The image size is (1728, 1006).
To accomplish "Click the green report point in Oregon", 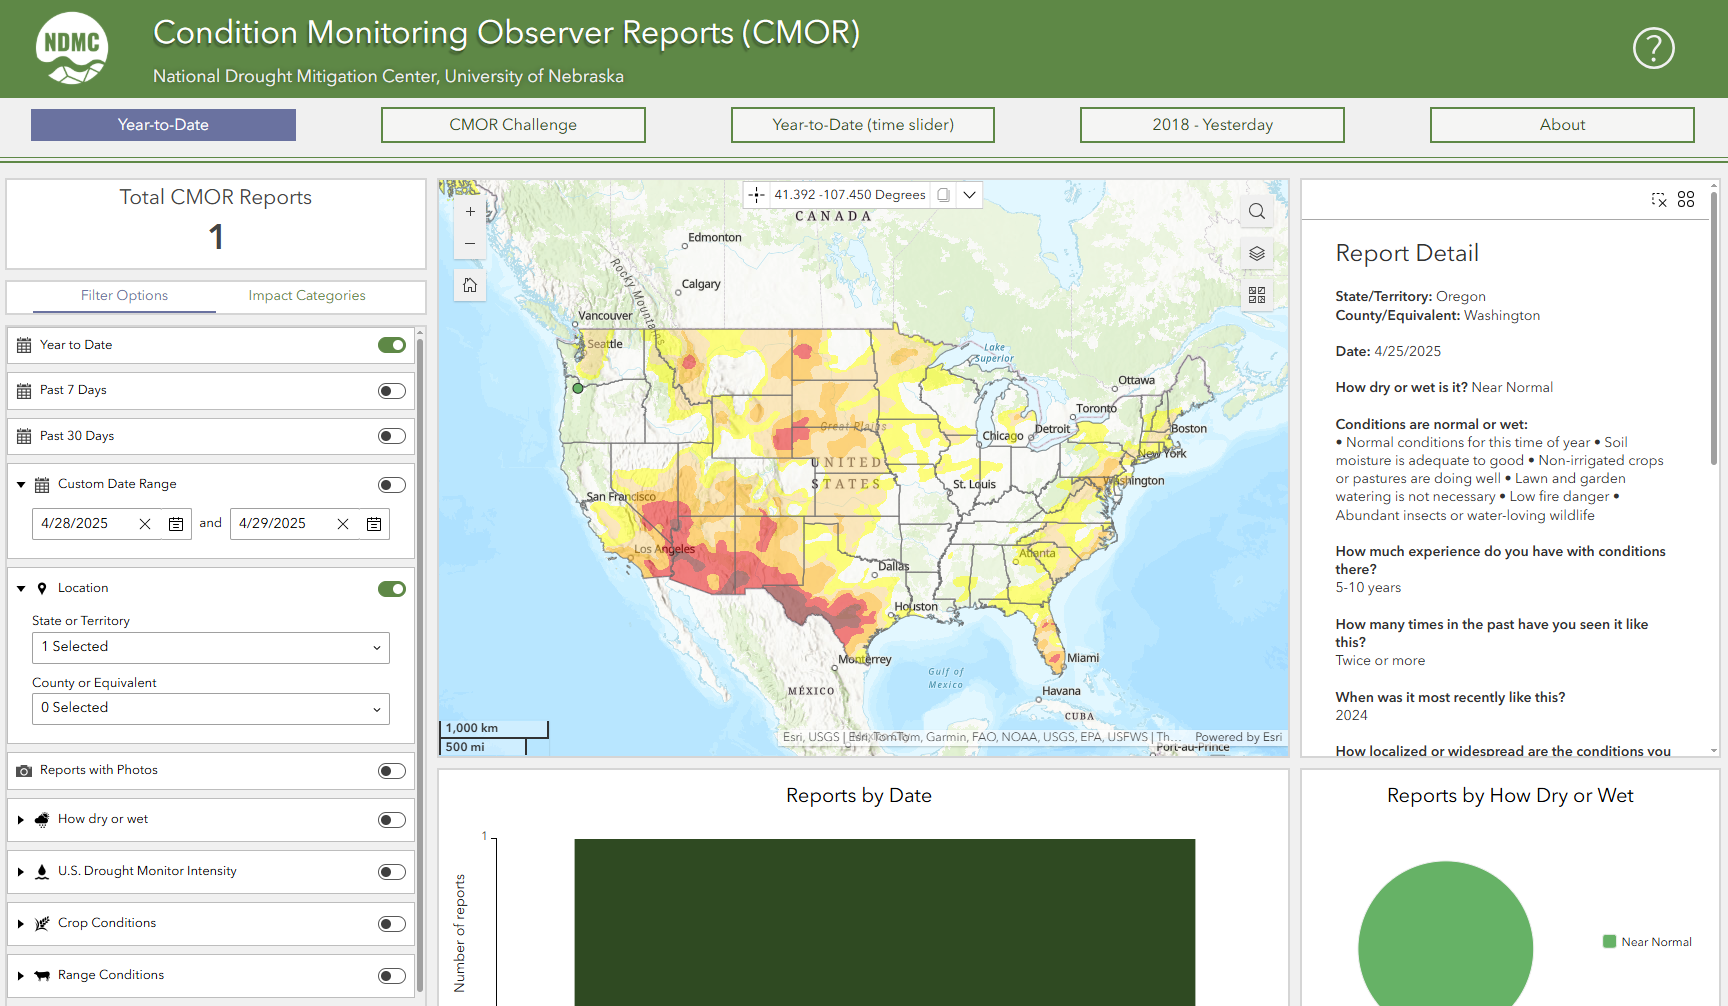I will click(577, 388).
